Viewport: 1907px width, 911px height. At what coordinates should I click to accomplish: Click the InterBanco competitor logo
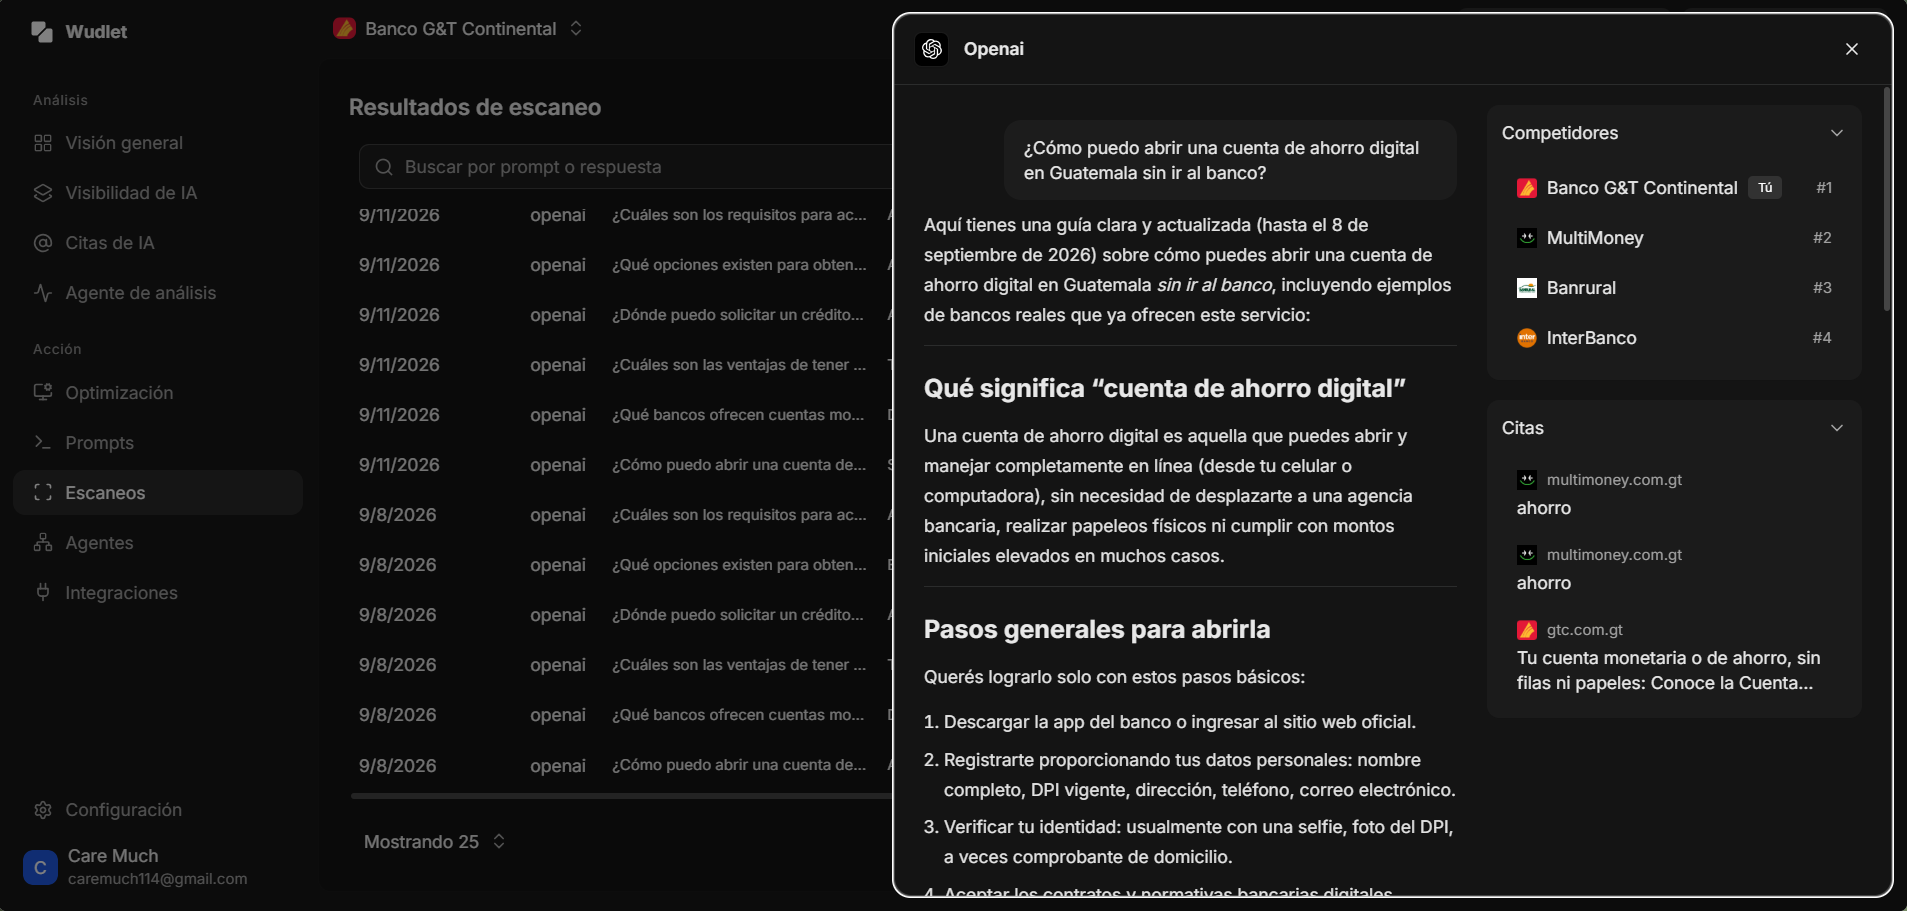(x=1527, y=338)
